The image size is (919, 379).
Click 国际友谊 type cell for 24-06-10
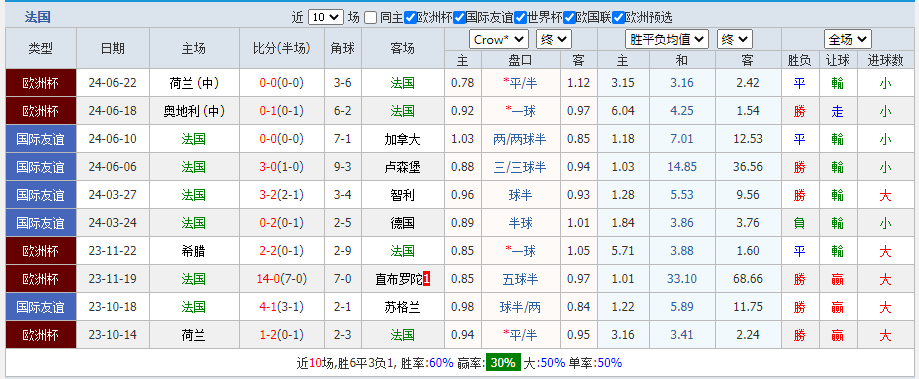click(x=40, y=139)
